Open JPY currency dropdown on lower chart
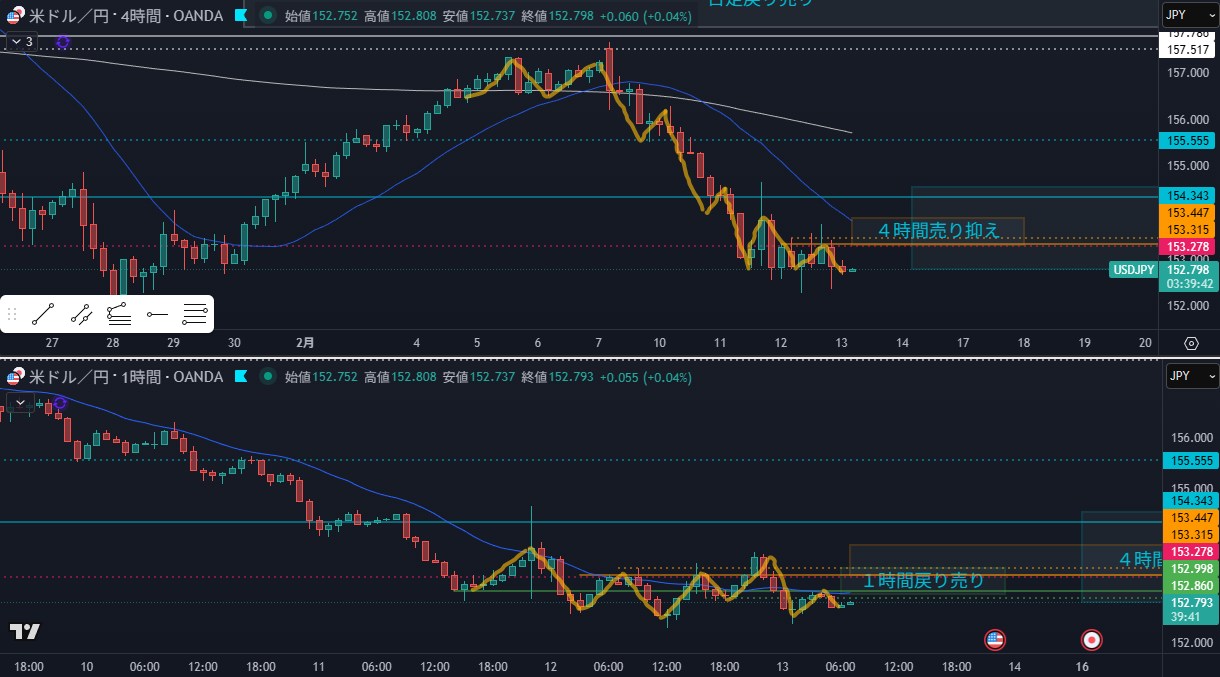 click(x=1191, y=376)
